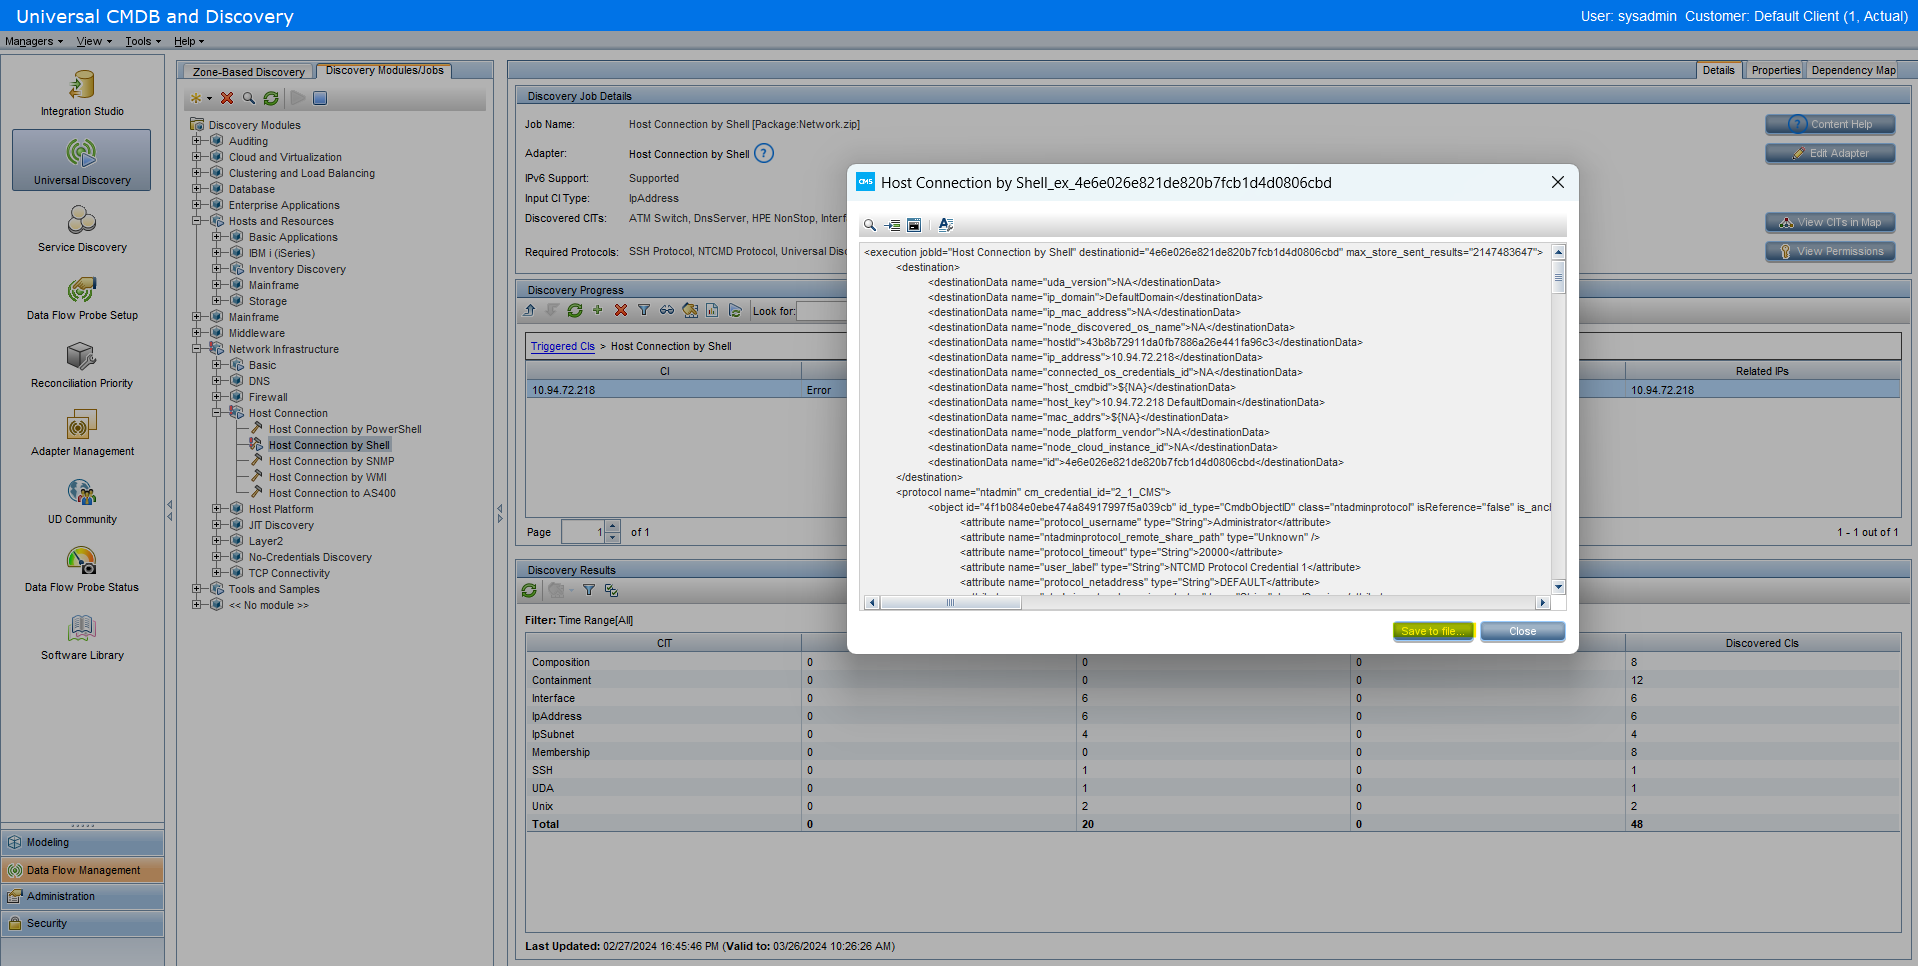Expand the Auditing module

coord(197,140)
